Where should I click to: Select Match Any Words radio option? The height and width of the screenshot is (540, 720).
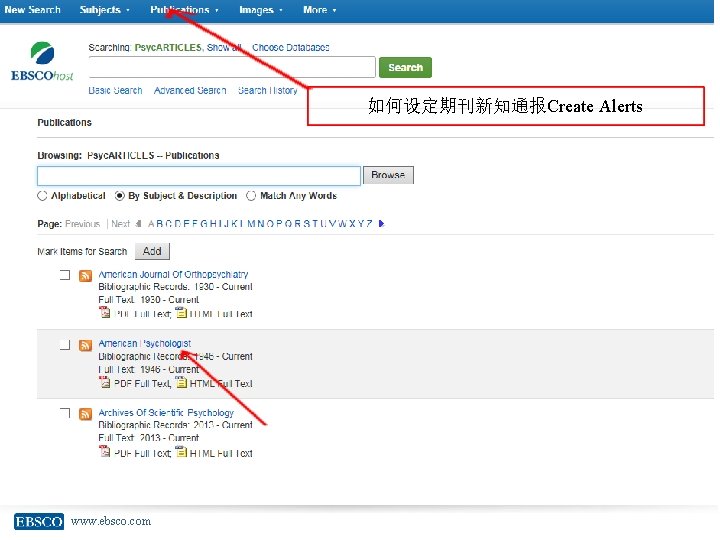pos(251,196)
